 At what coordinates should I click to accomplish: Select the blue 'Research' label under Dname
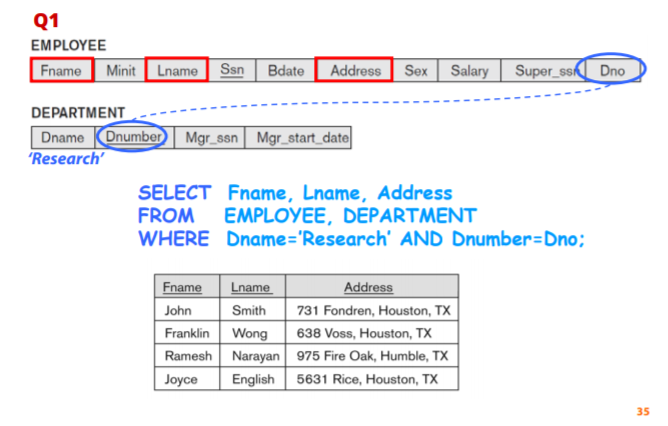coord(66,158)
